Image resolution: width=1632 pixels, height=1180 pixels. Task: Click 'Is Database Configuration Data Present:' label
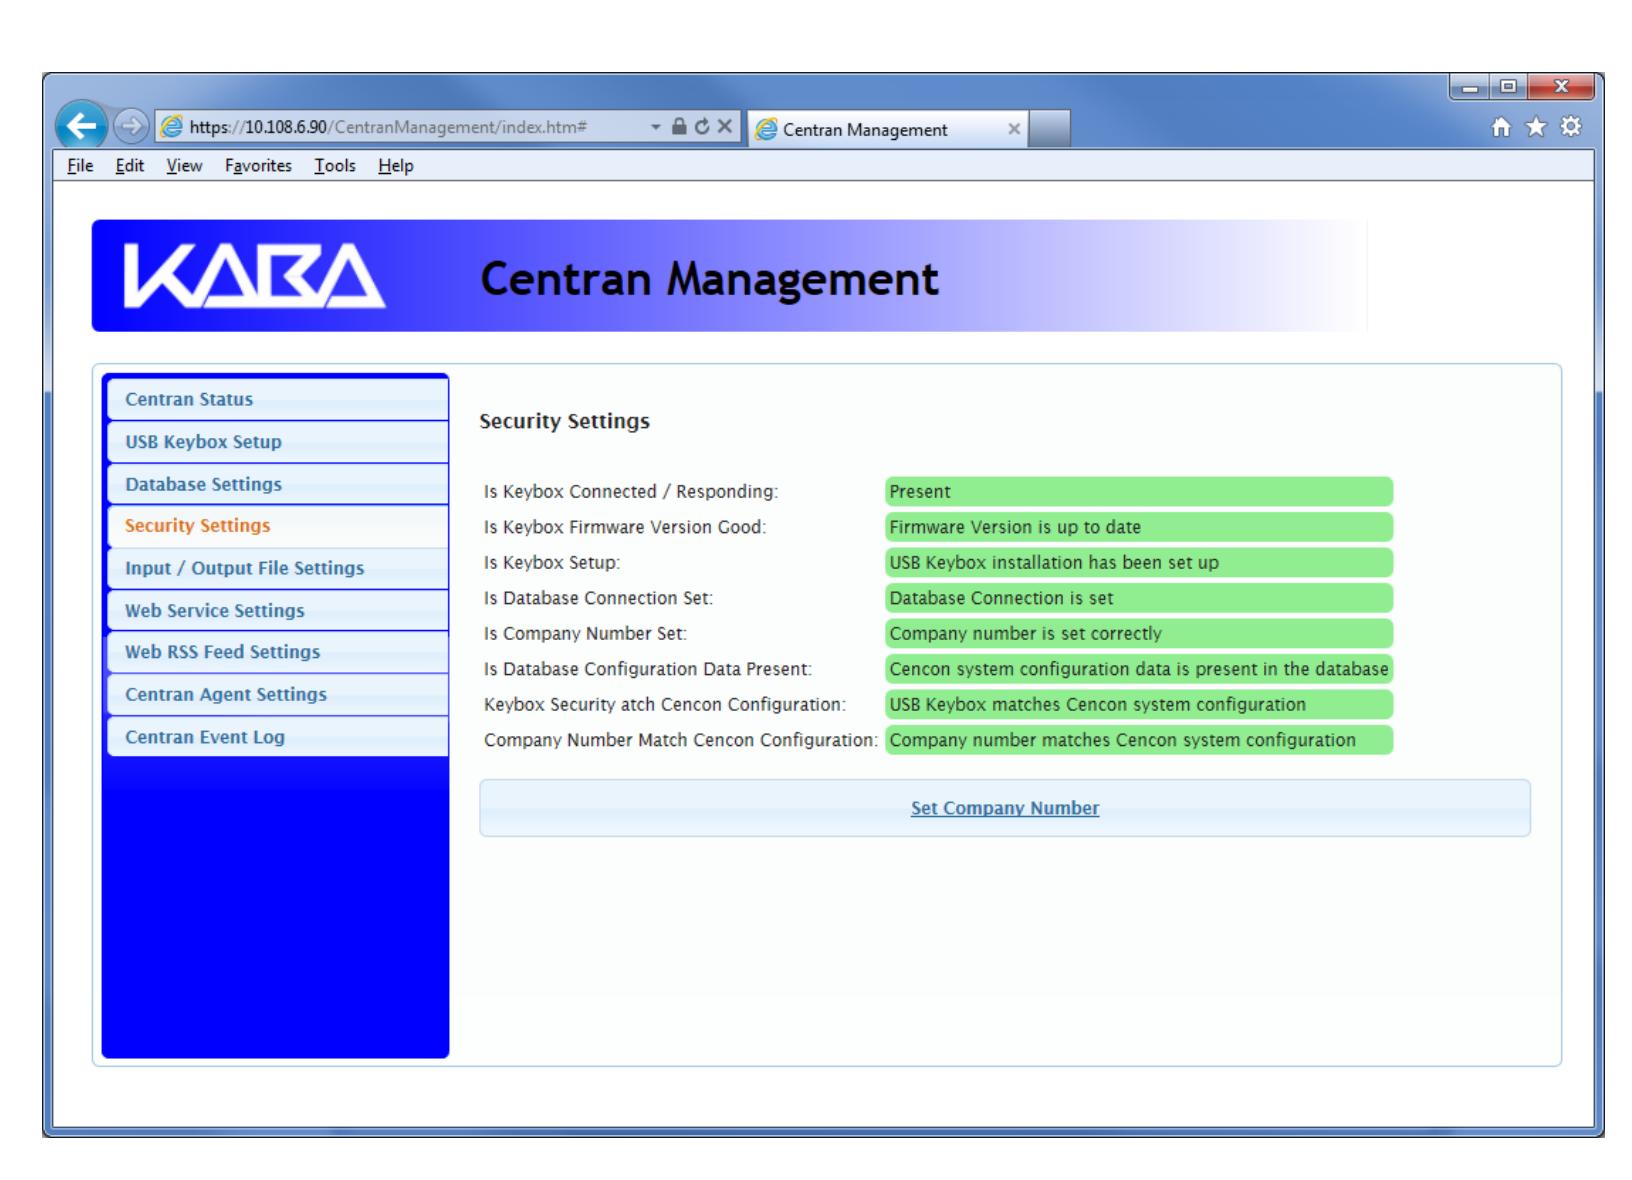click(x=648, y=669)
